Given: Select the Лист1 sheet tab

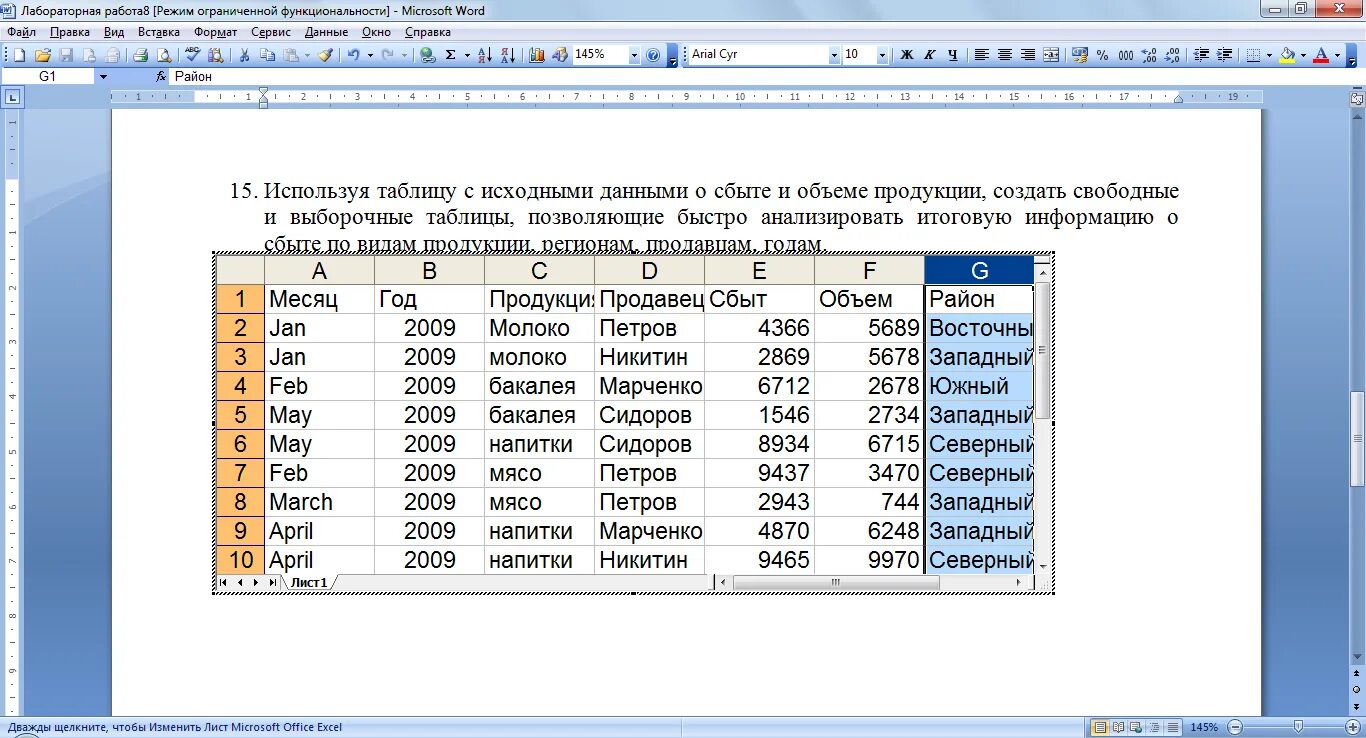Looking at the screenshot, I should pyautogui.click(x=309, y=582).
